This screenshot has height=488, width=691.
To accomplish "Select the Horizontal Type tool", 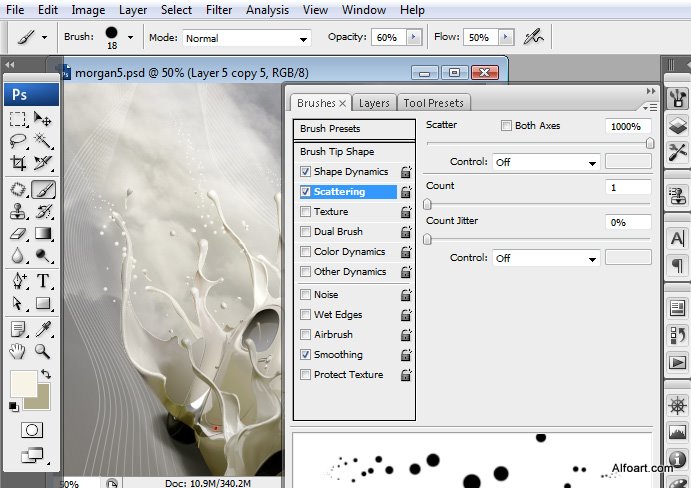I will click(43, 280).
